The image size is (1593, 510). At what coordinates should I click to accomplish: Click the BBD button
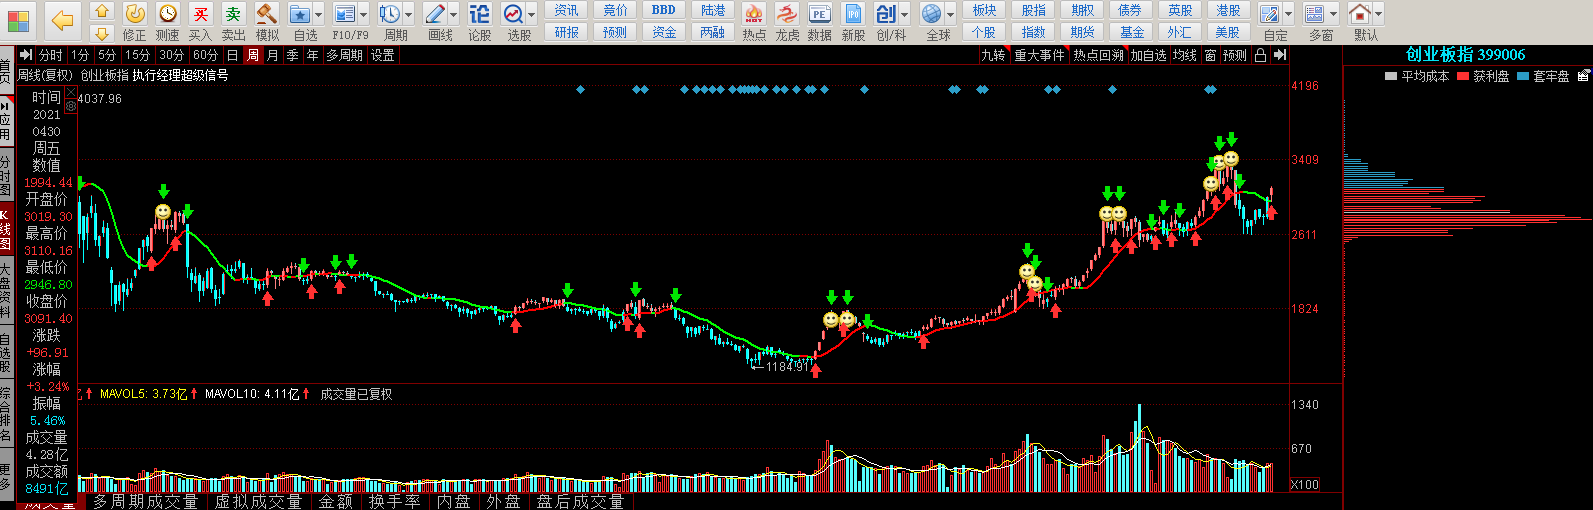(x=663, y=10)
